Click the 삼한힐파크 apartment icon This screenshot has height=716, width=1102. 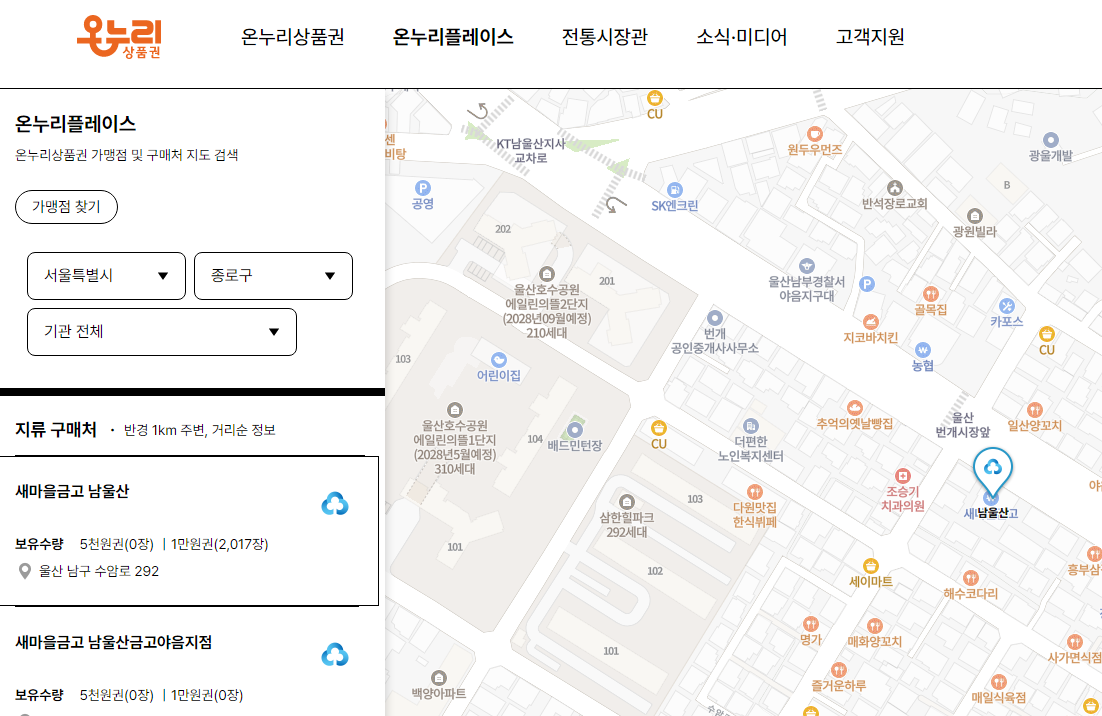627,502
